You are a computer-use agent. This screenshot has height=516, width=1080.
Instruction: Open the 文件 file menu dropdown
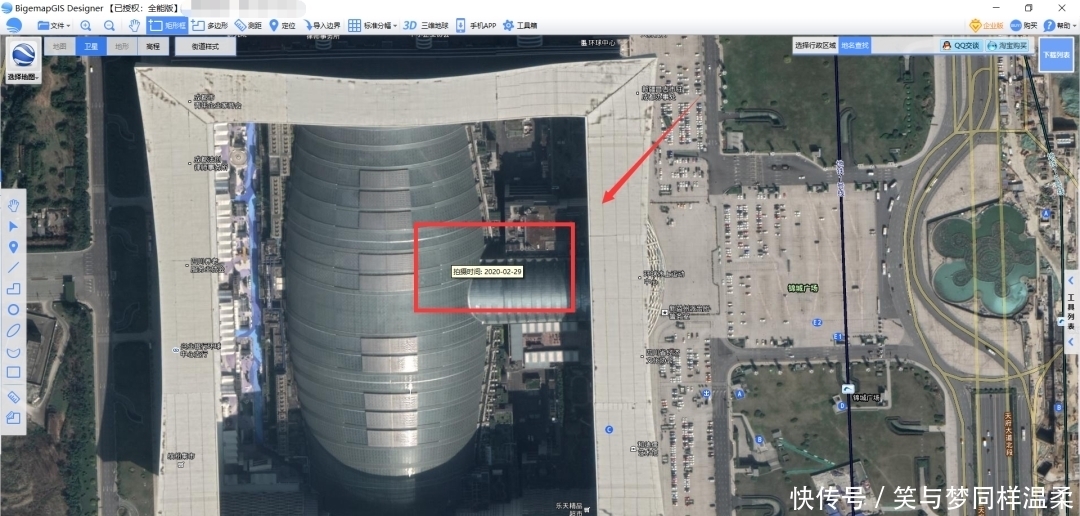click(54, 25)
